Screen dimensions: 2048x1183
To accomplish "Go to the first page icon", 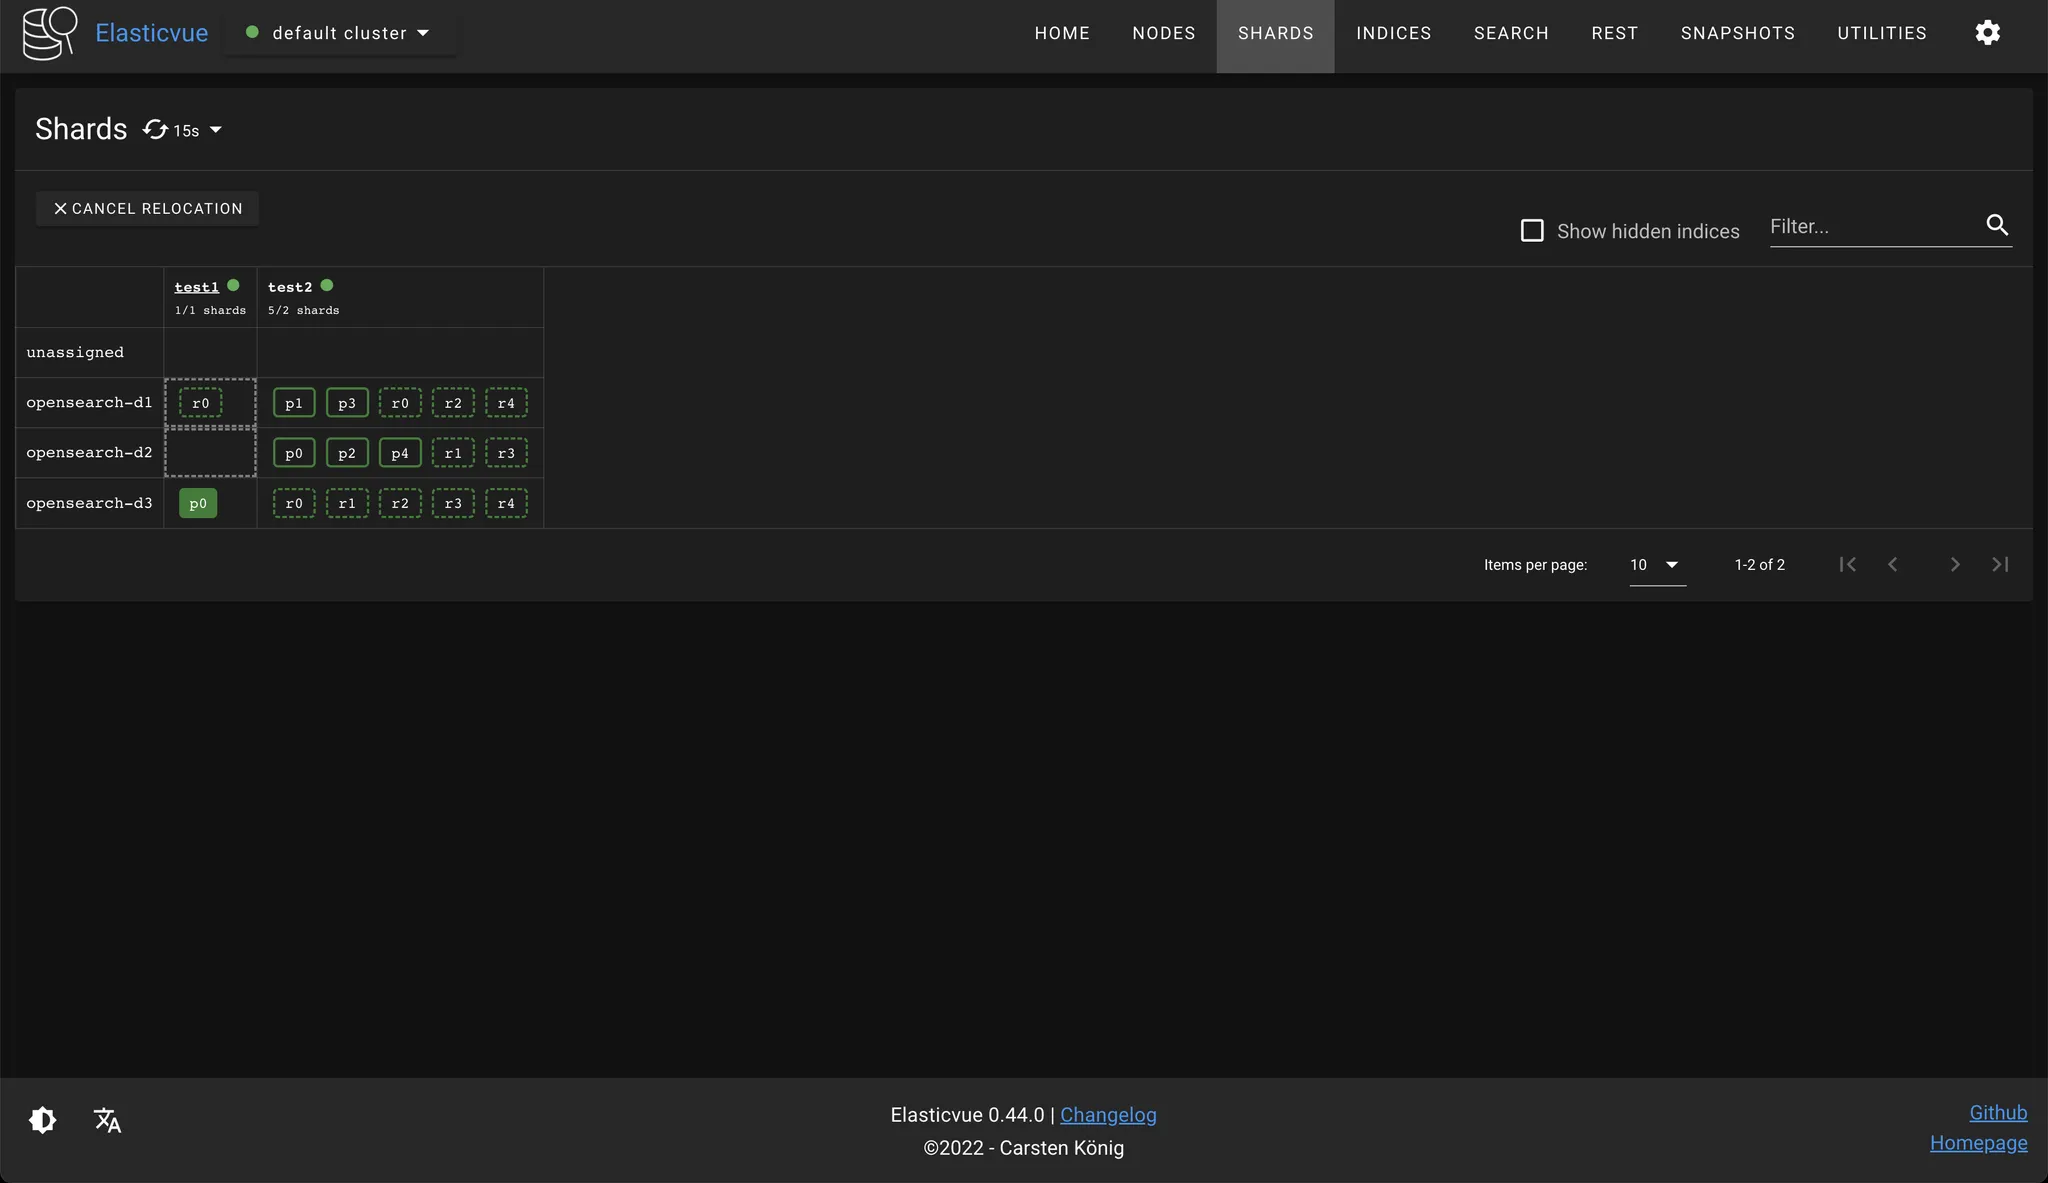I will tap(1847, 564).
